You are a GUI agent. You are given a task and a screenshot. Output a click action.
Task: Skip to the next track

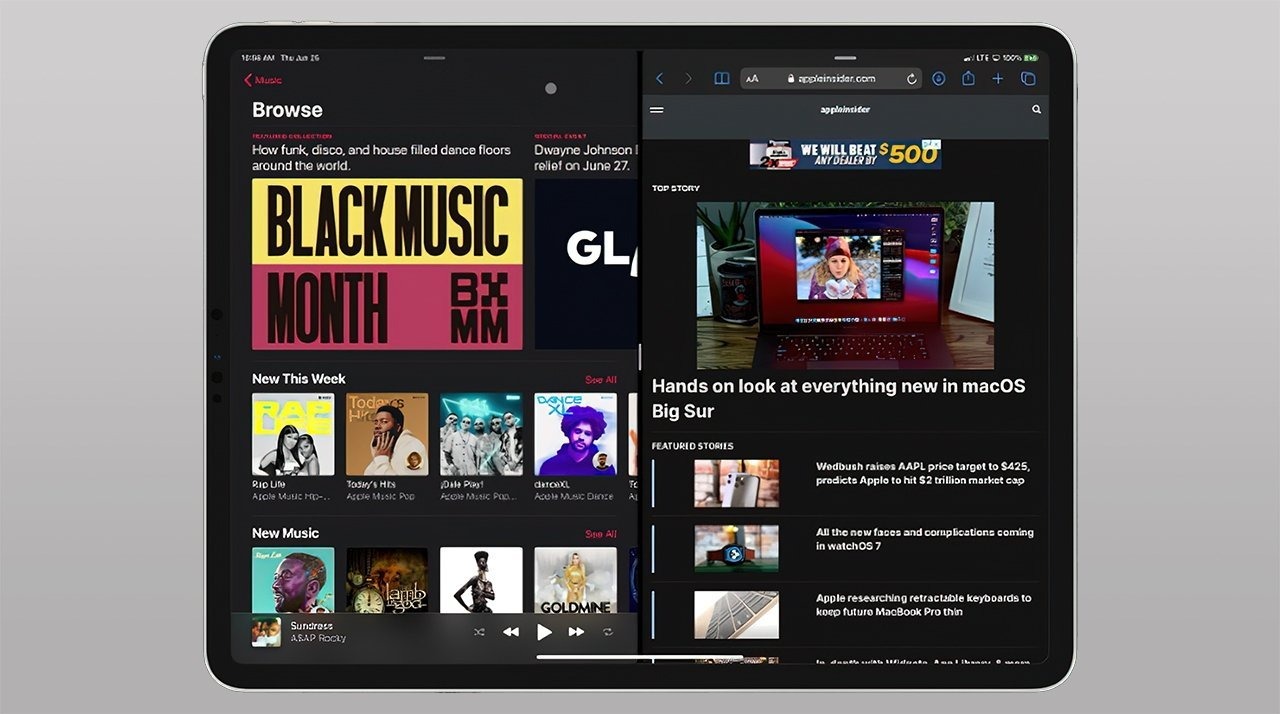tap(576, 631)
